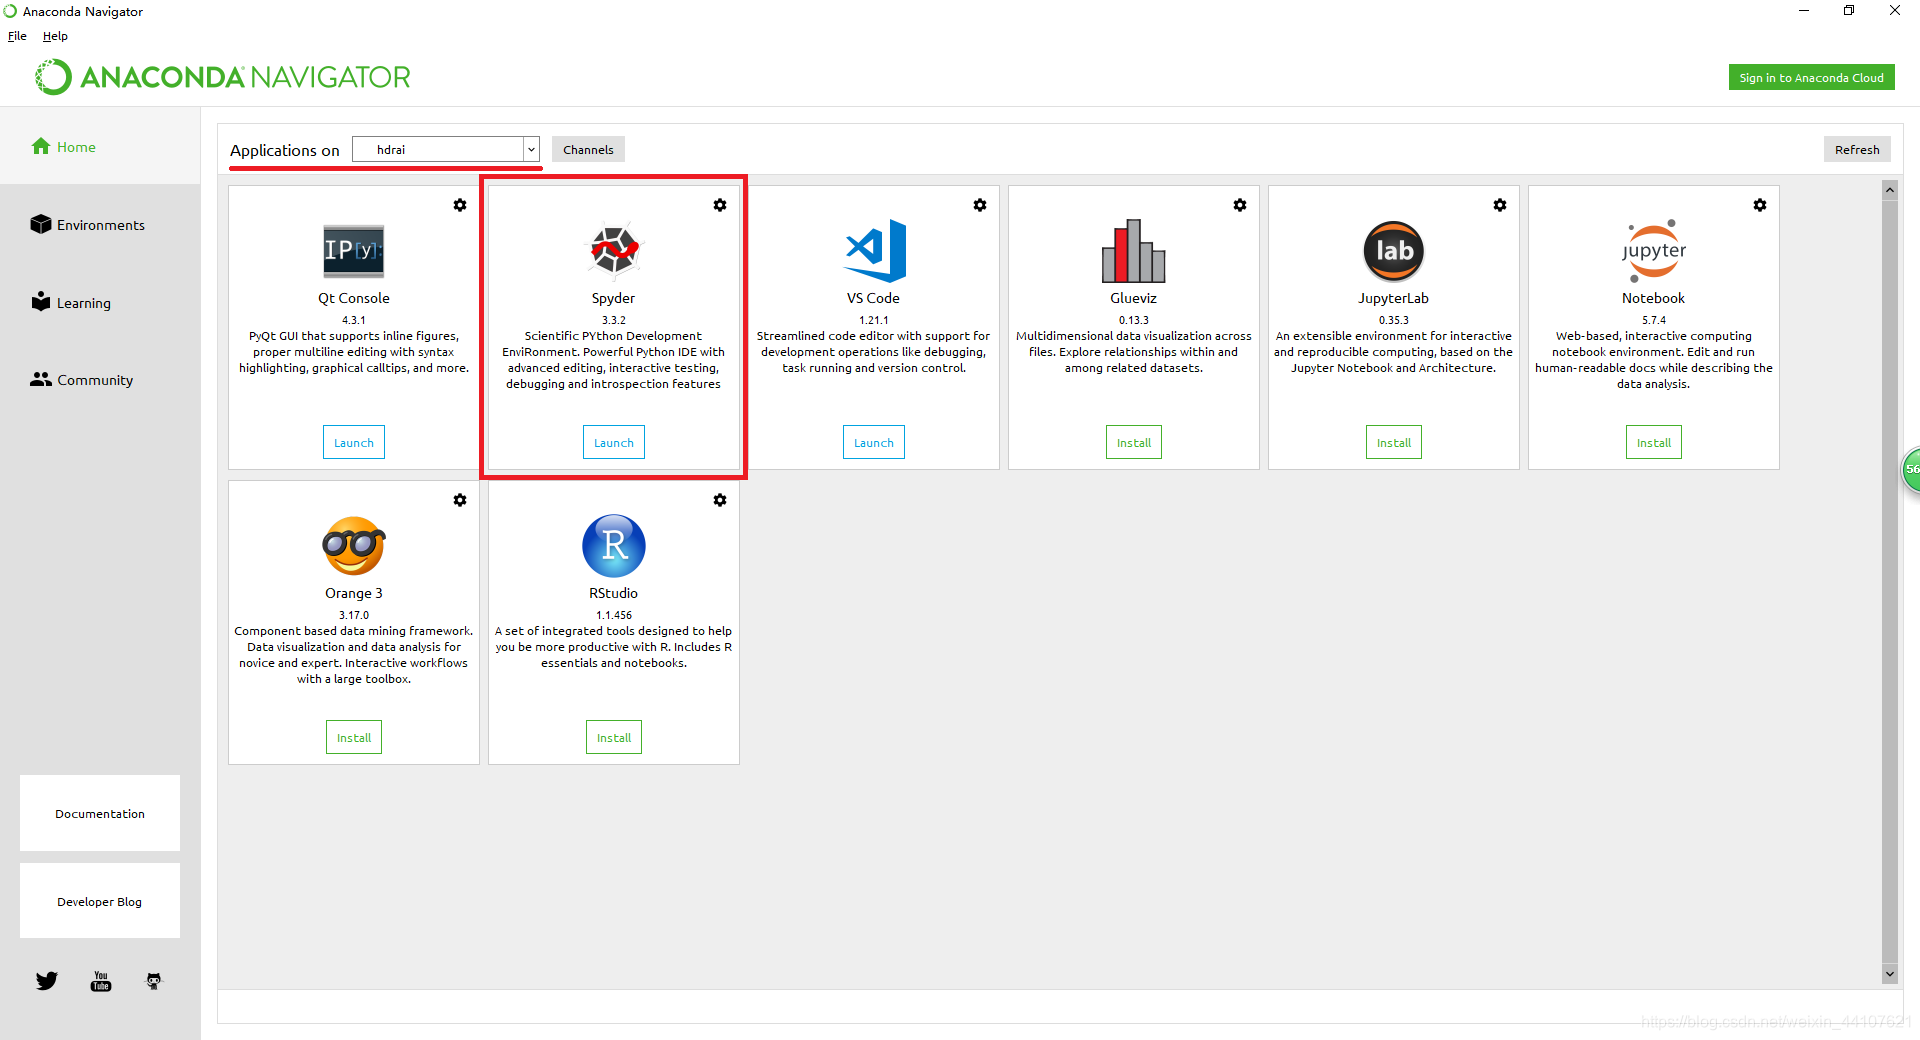Open the File menu
Image resolution: width=1920 pixels, height=1040 pixels.
17,36
